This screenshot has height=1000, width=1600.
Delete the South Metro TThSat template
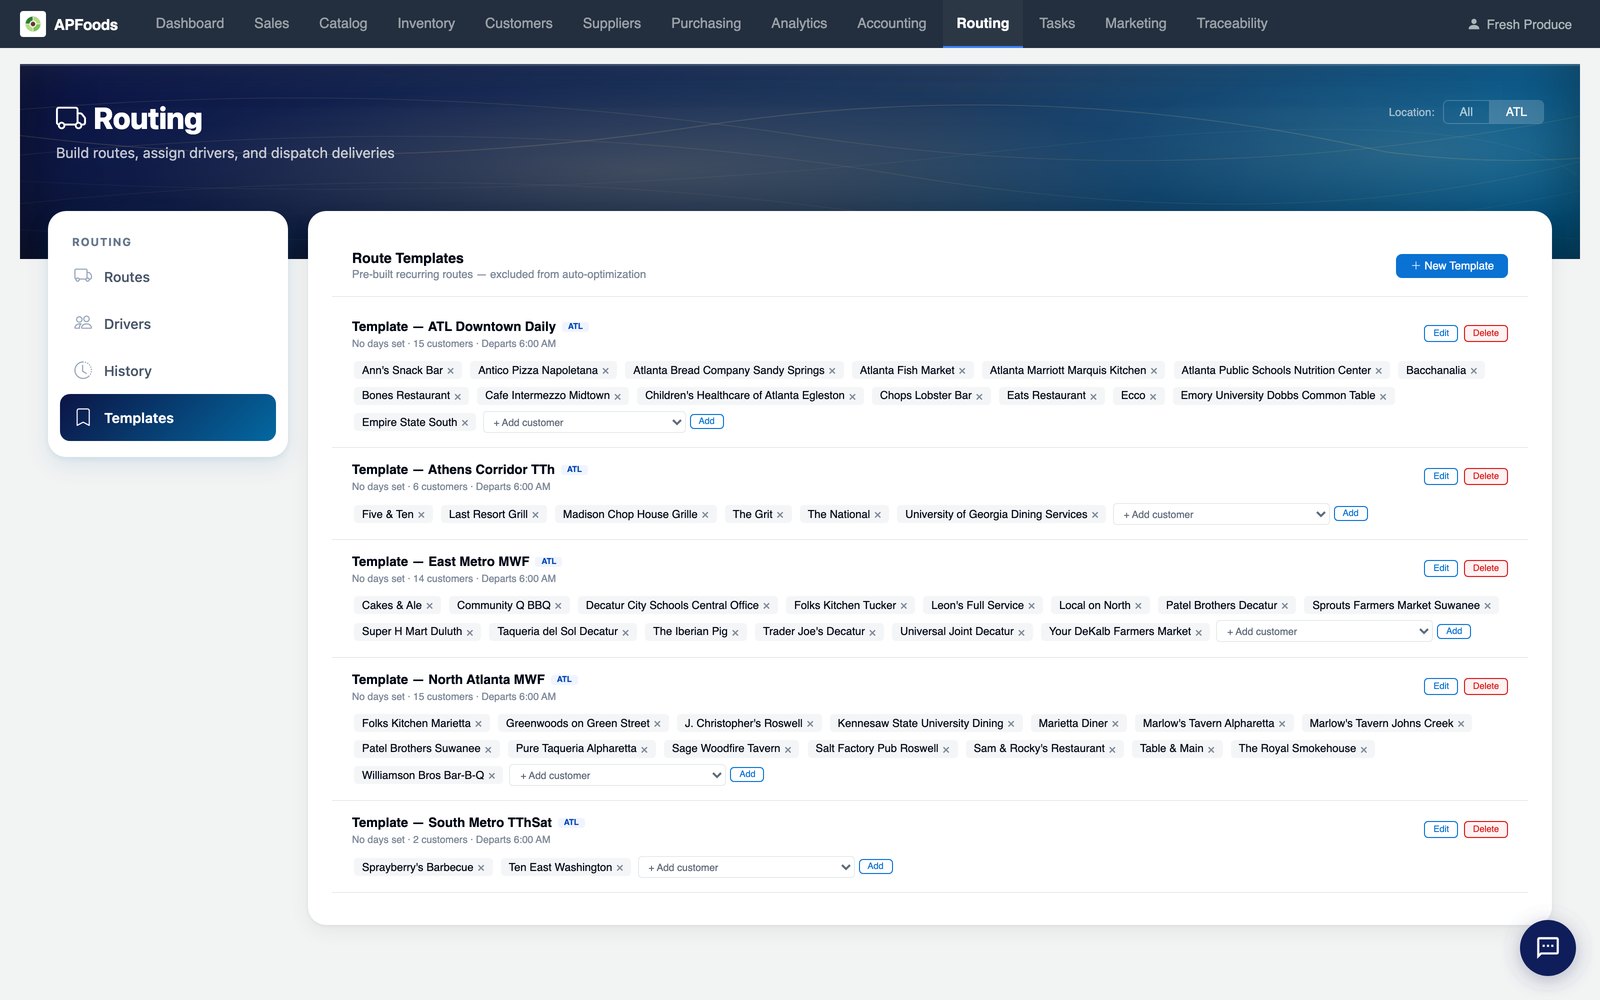tap(1486, 829)
